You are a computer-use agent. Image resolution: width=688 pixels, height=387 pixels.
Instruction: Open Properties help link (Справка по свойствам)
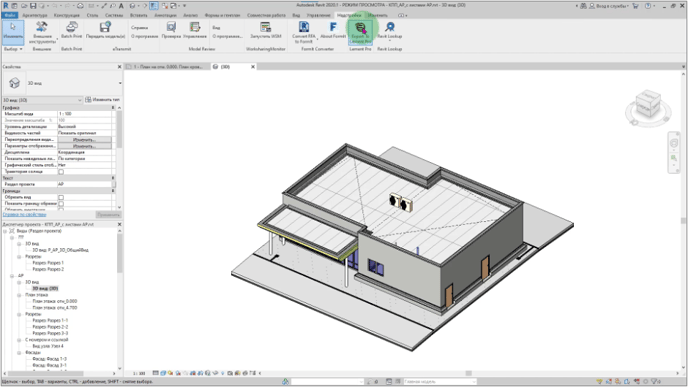(x=25, y=215)
